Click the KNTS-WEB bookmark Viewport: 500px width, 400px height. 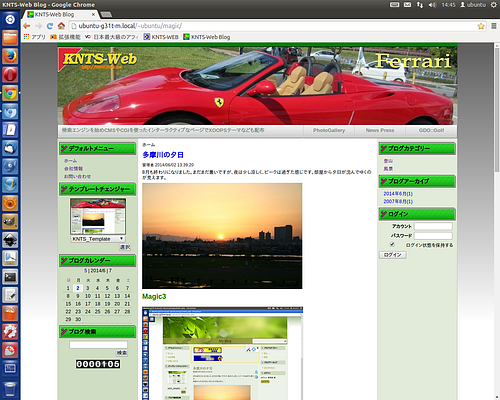[161, 37]
